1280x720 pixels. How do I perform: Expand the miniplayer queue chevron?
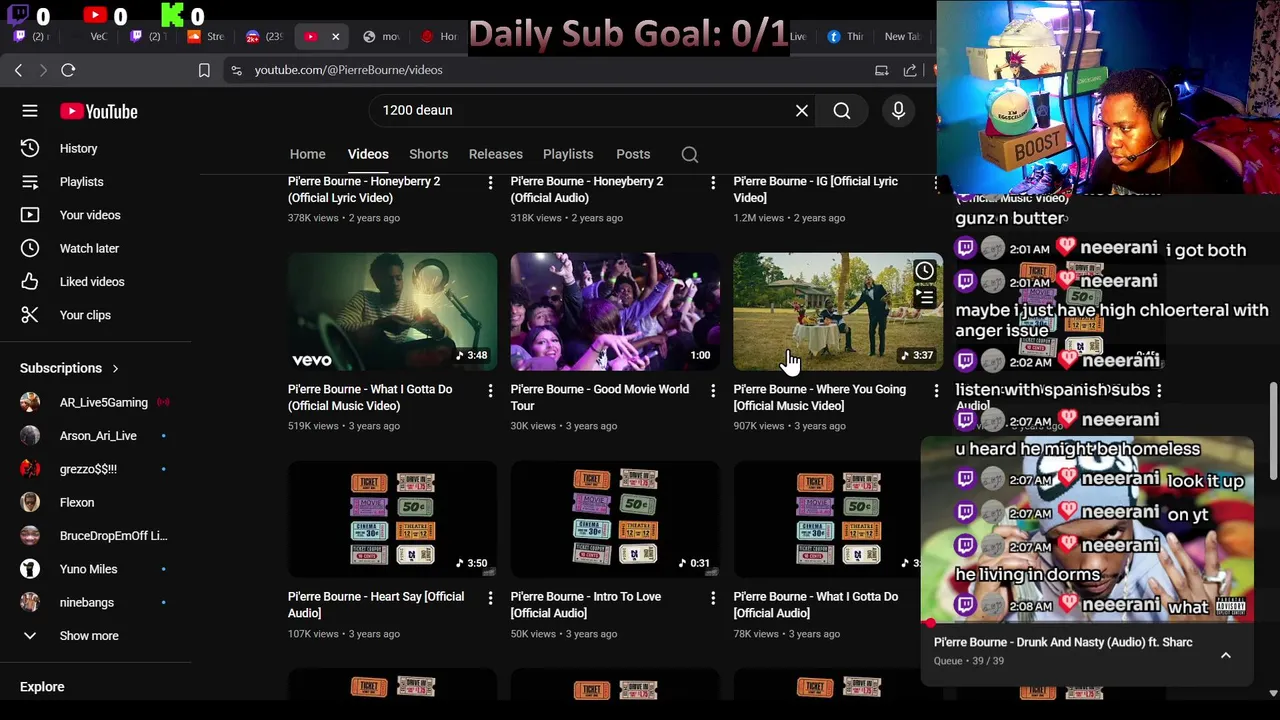[x=1225, y=655]
